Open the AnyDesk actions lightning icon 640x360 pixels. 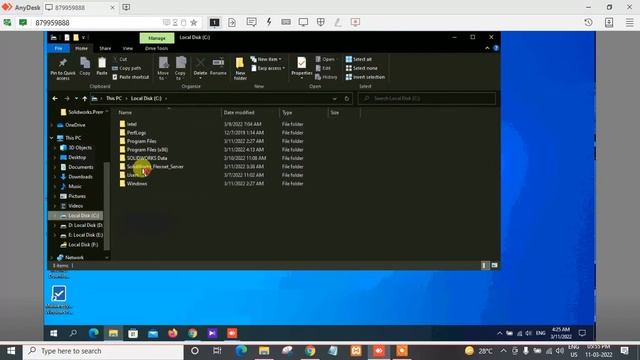coord(269,22)
